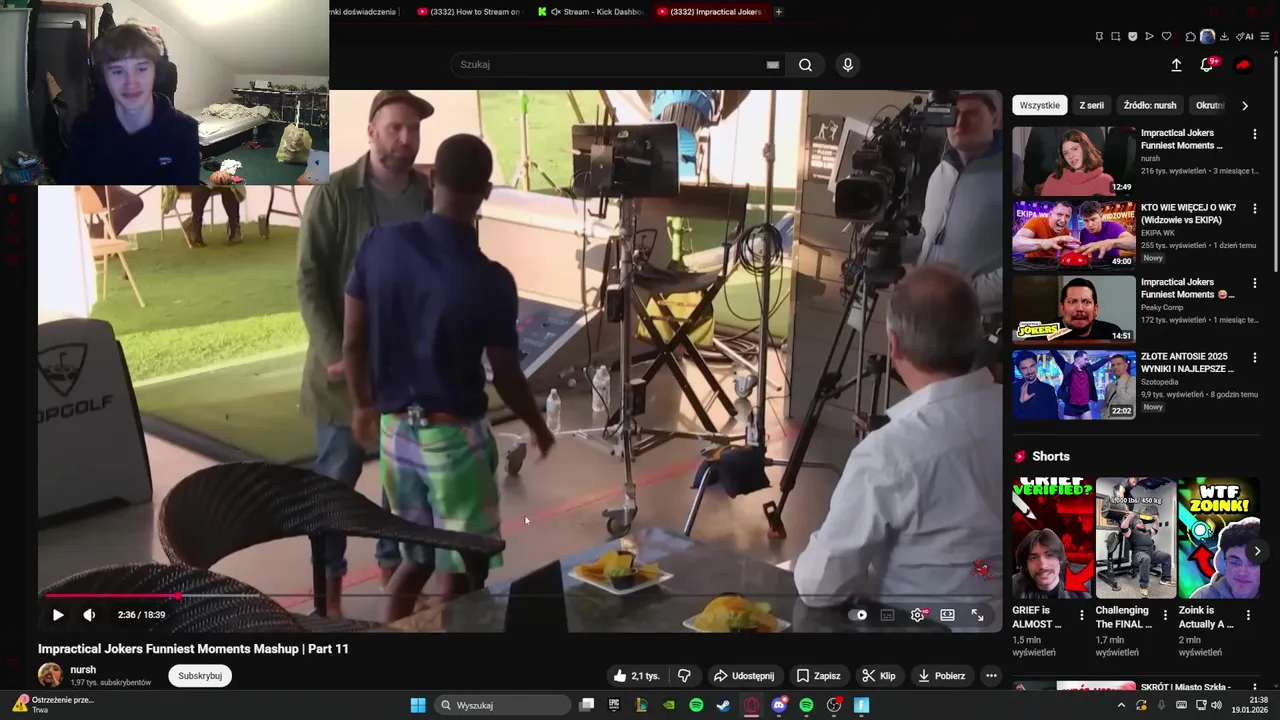Screen dimensions: 1280x720
Task: Enter fullscreen mode in the player
Action: click(x=978, y=615)
